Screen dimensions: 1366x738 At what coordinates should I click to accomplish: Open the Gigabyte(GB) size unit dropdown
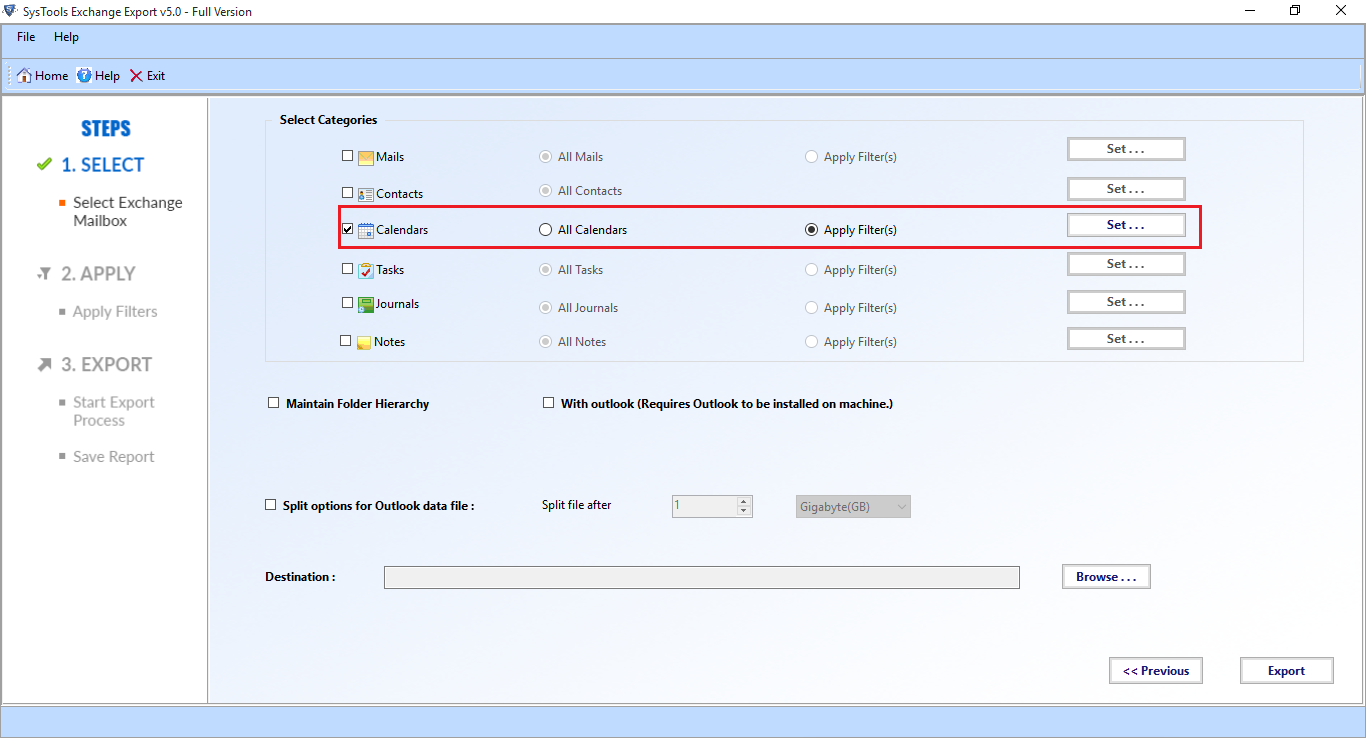click(x=853, y=507)
